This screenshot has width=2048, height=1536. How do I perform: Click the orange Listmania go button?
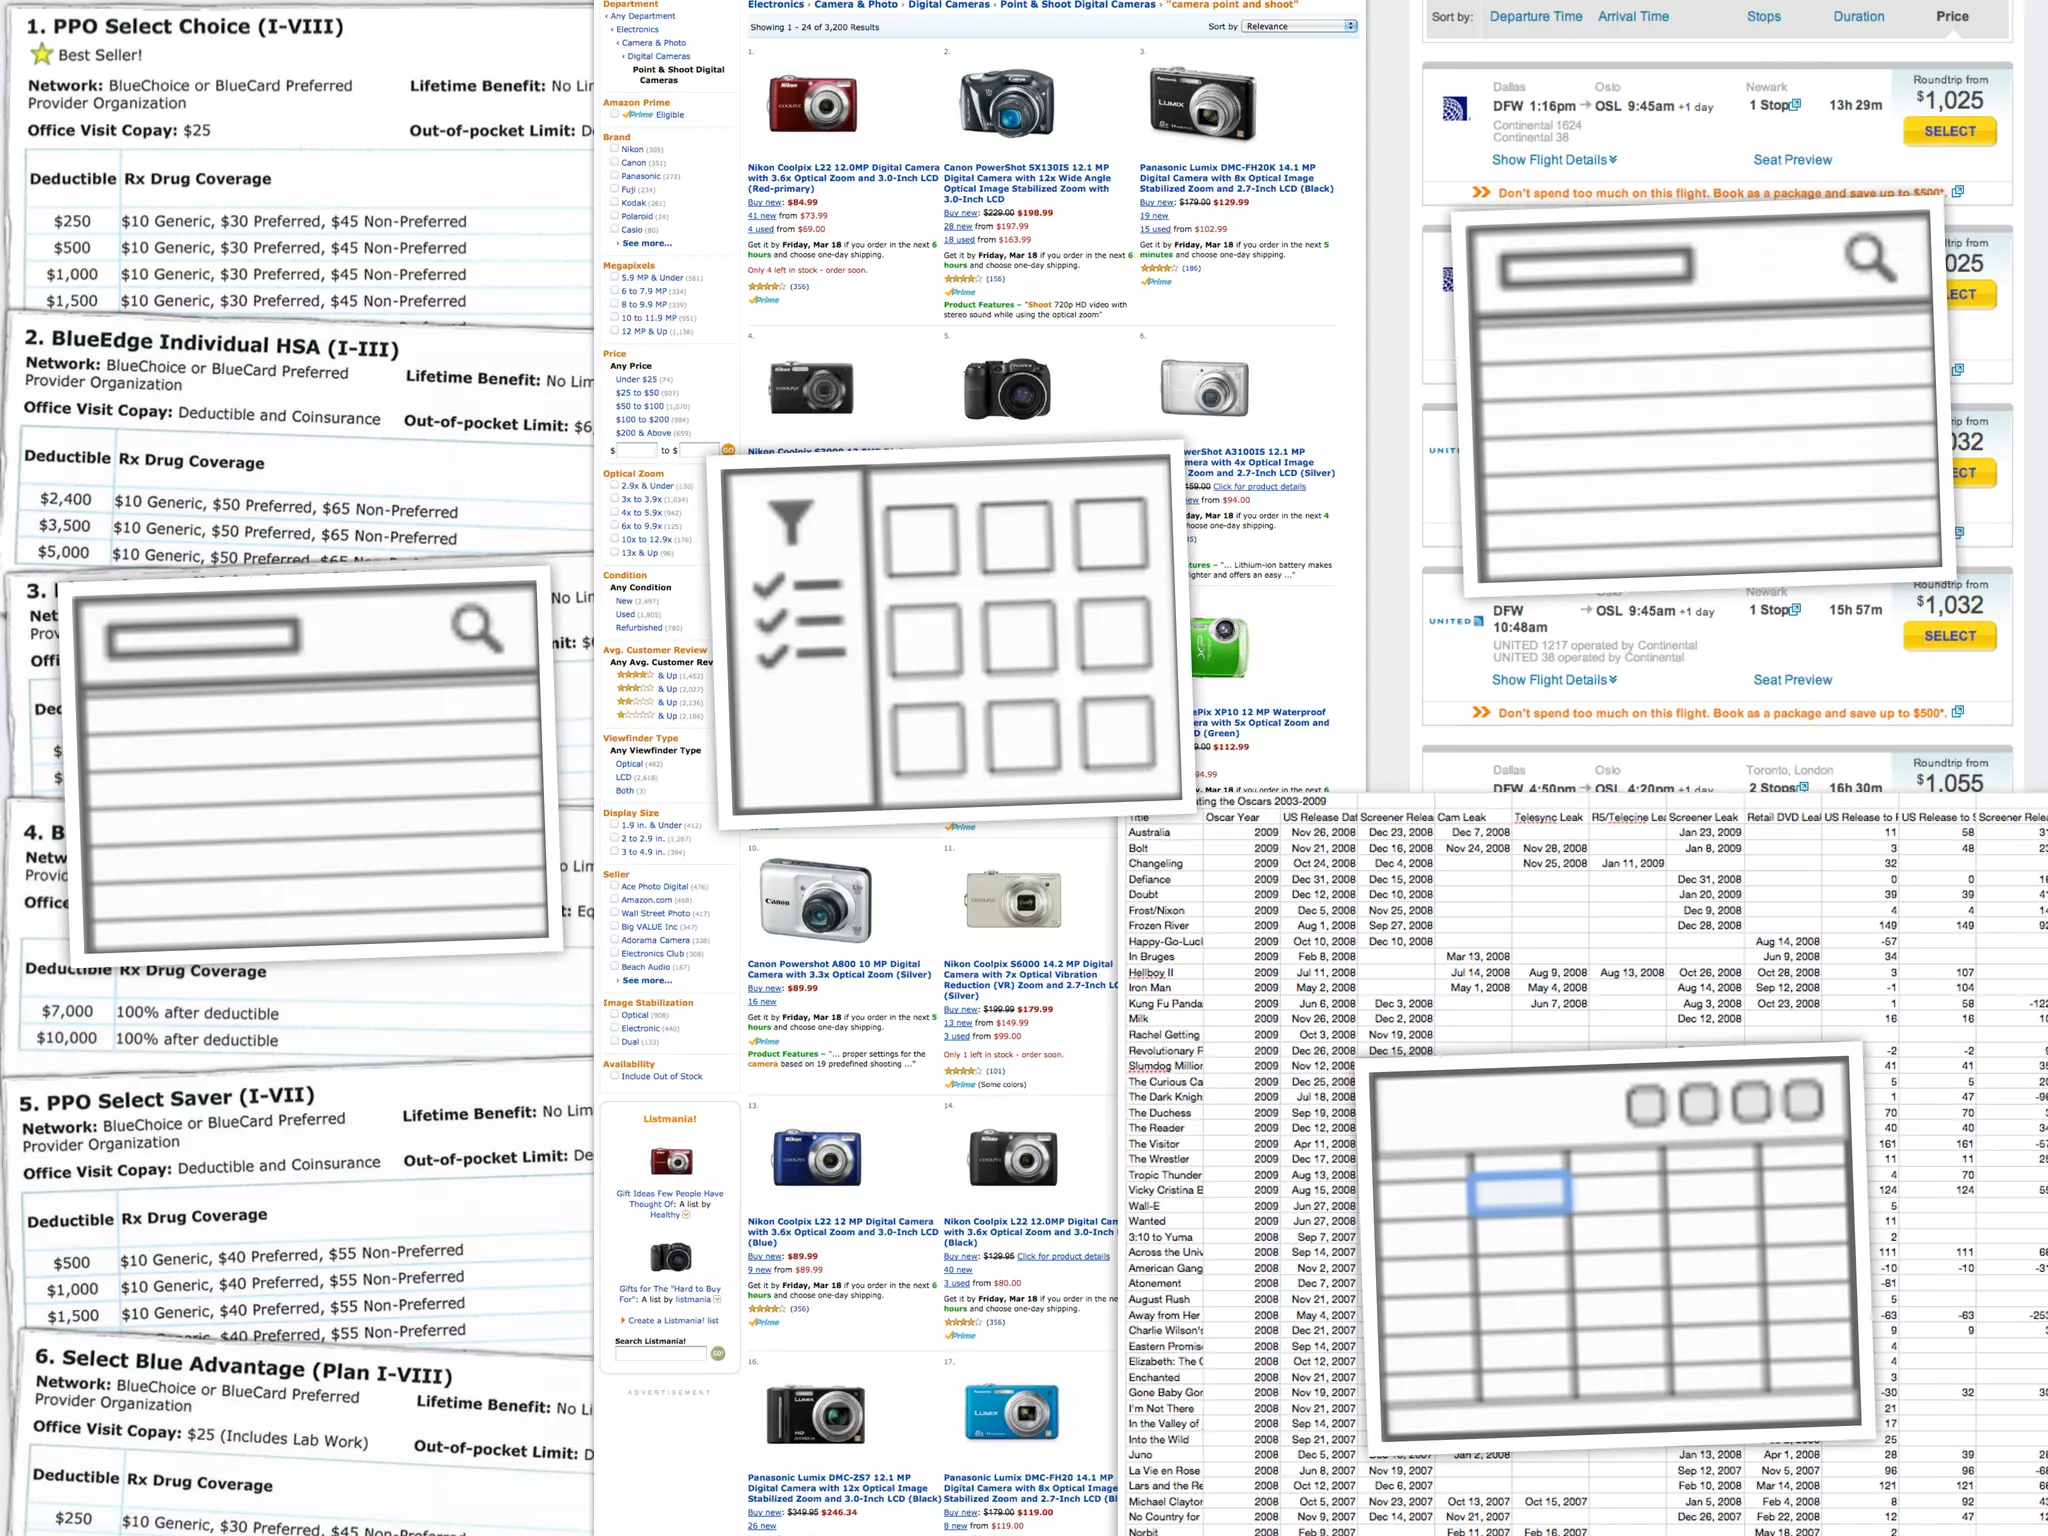[718, 1353]
